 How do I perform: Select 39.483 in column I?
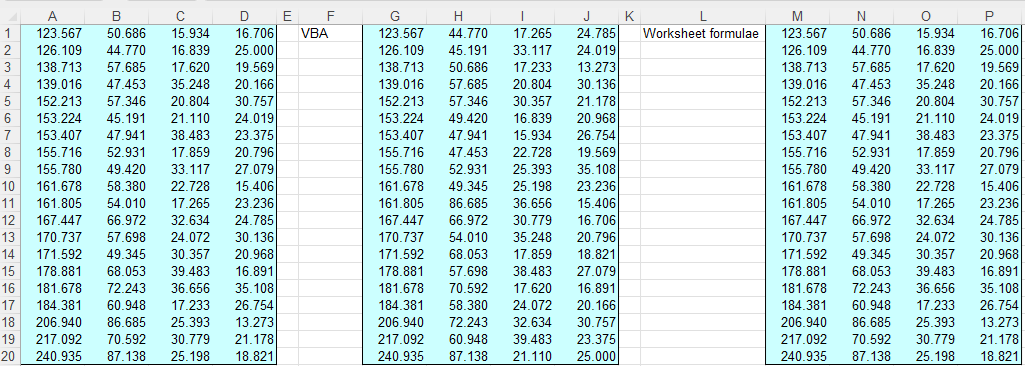522,339
